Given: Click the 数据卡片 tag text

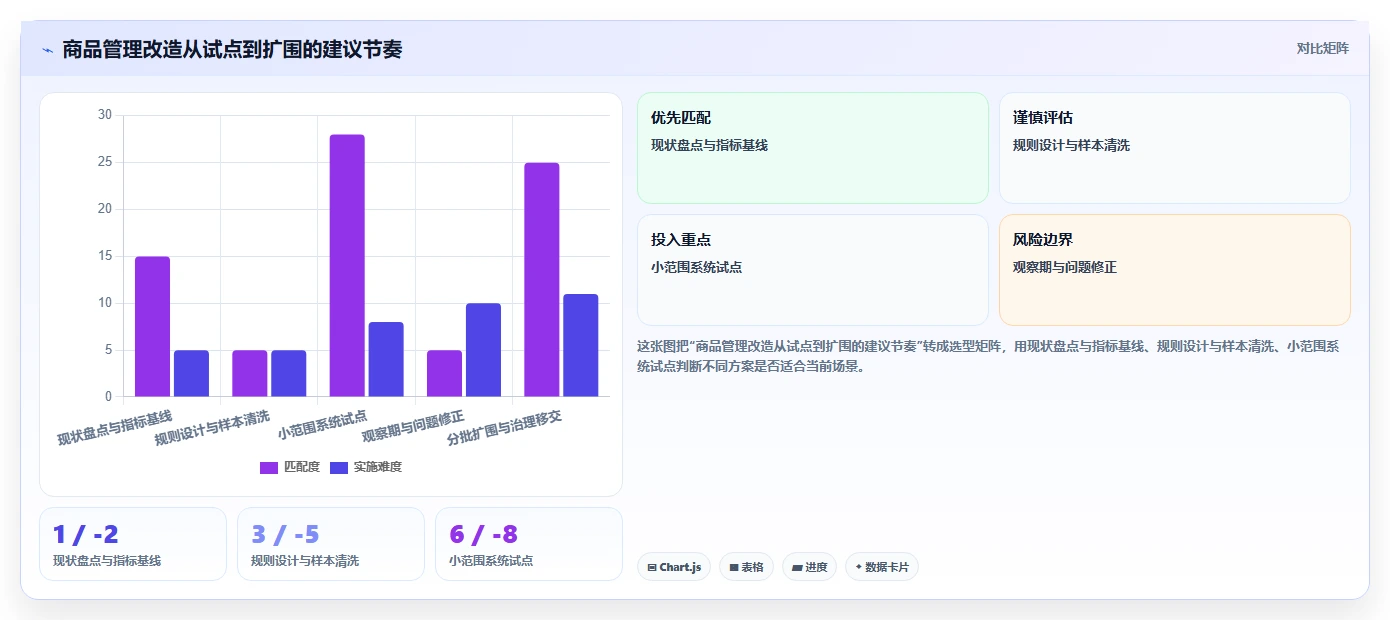Looking at the screenshot, I should 887,567.
